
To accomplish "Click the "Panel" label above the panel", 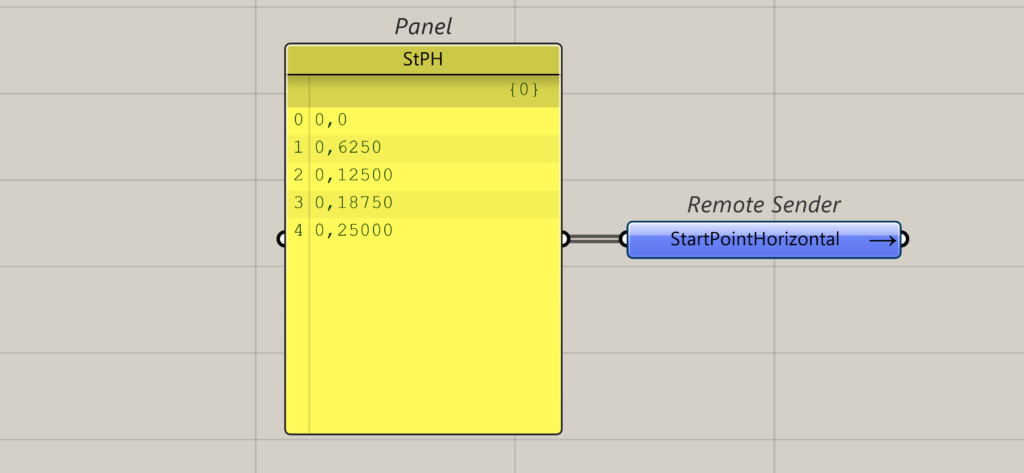I will click(x=423, y=27).
